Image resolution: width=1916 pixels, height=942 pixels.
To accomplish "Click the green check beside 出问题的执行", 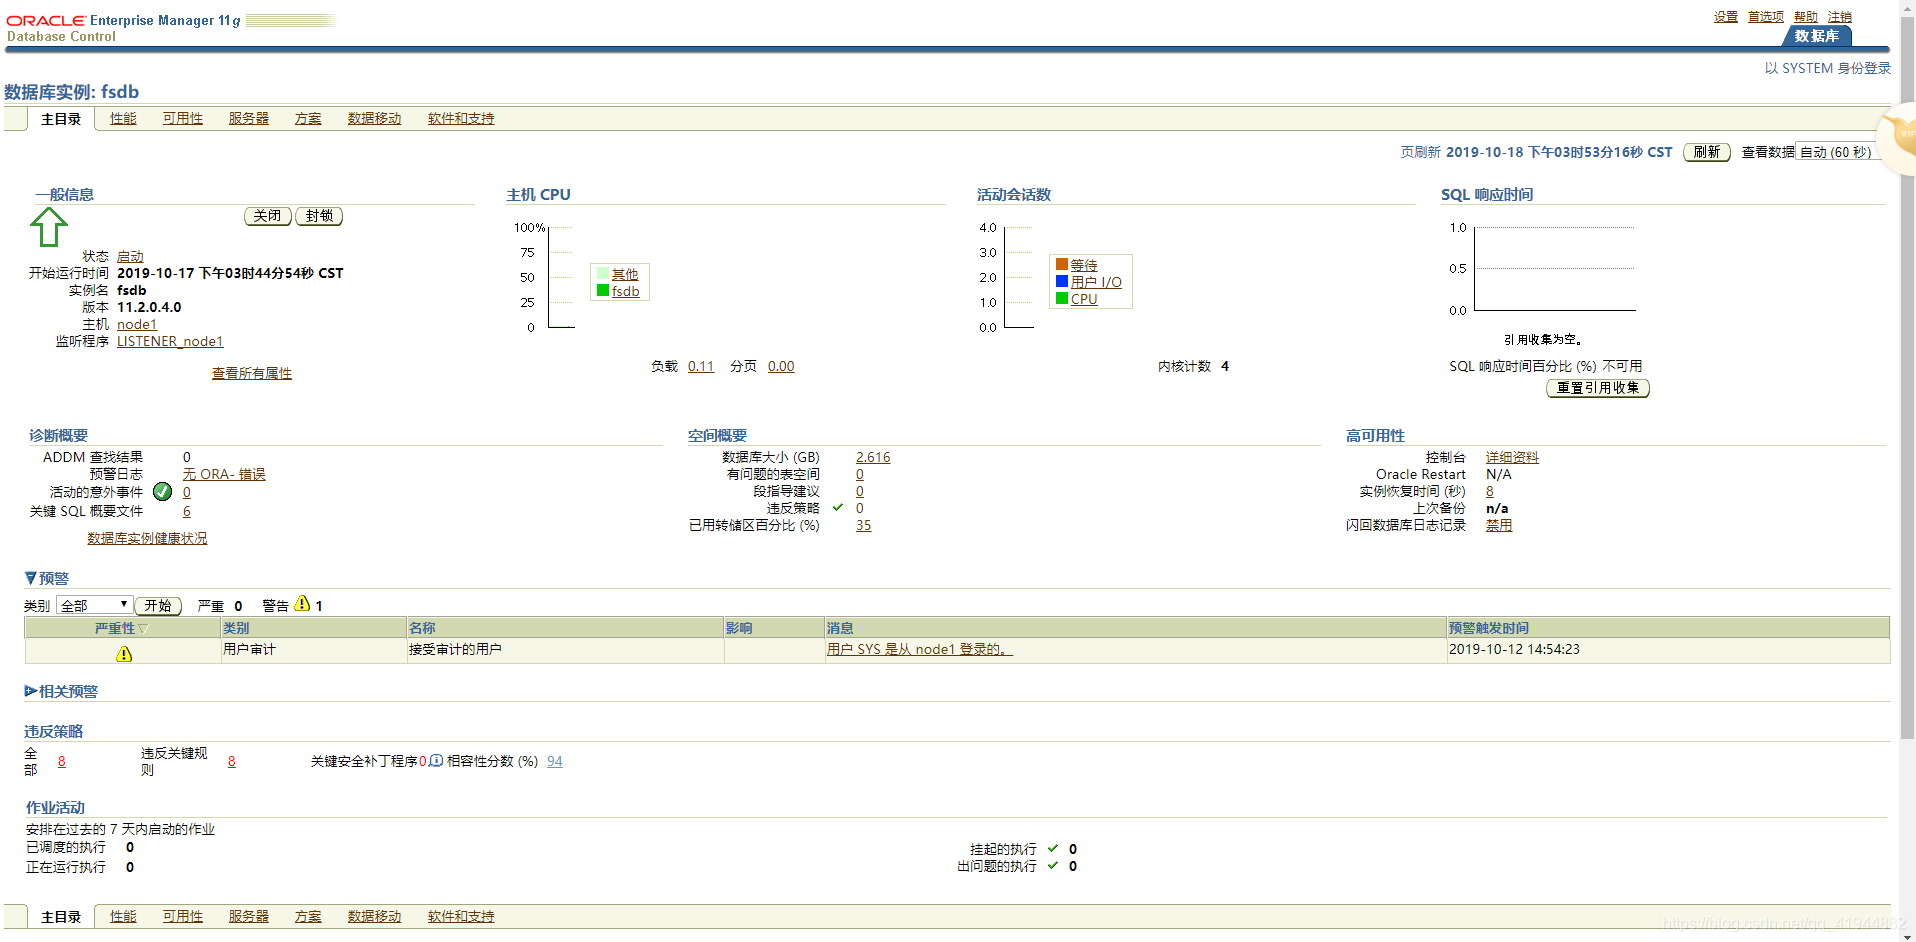I will click(1052, 866).
